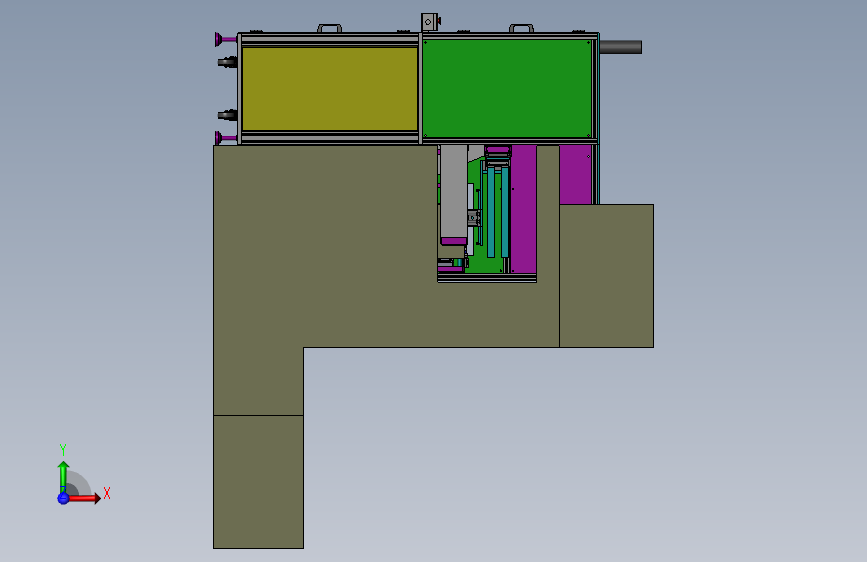Image resolution: width=867 pixels, height=562 pixels.
Task: Select the upper purple leveling foot on left side
Action: pos(225,39)
